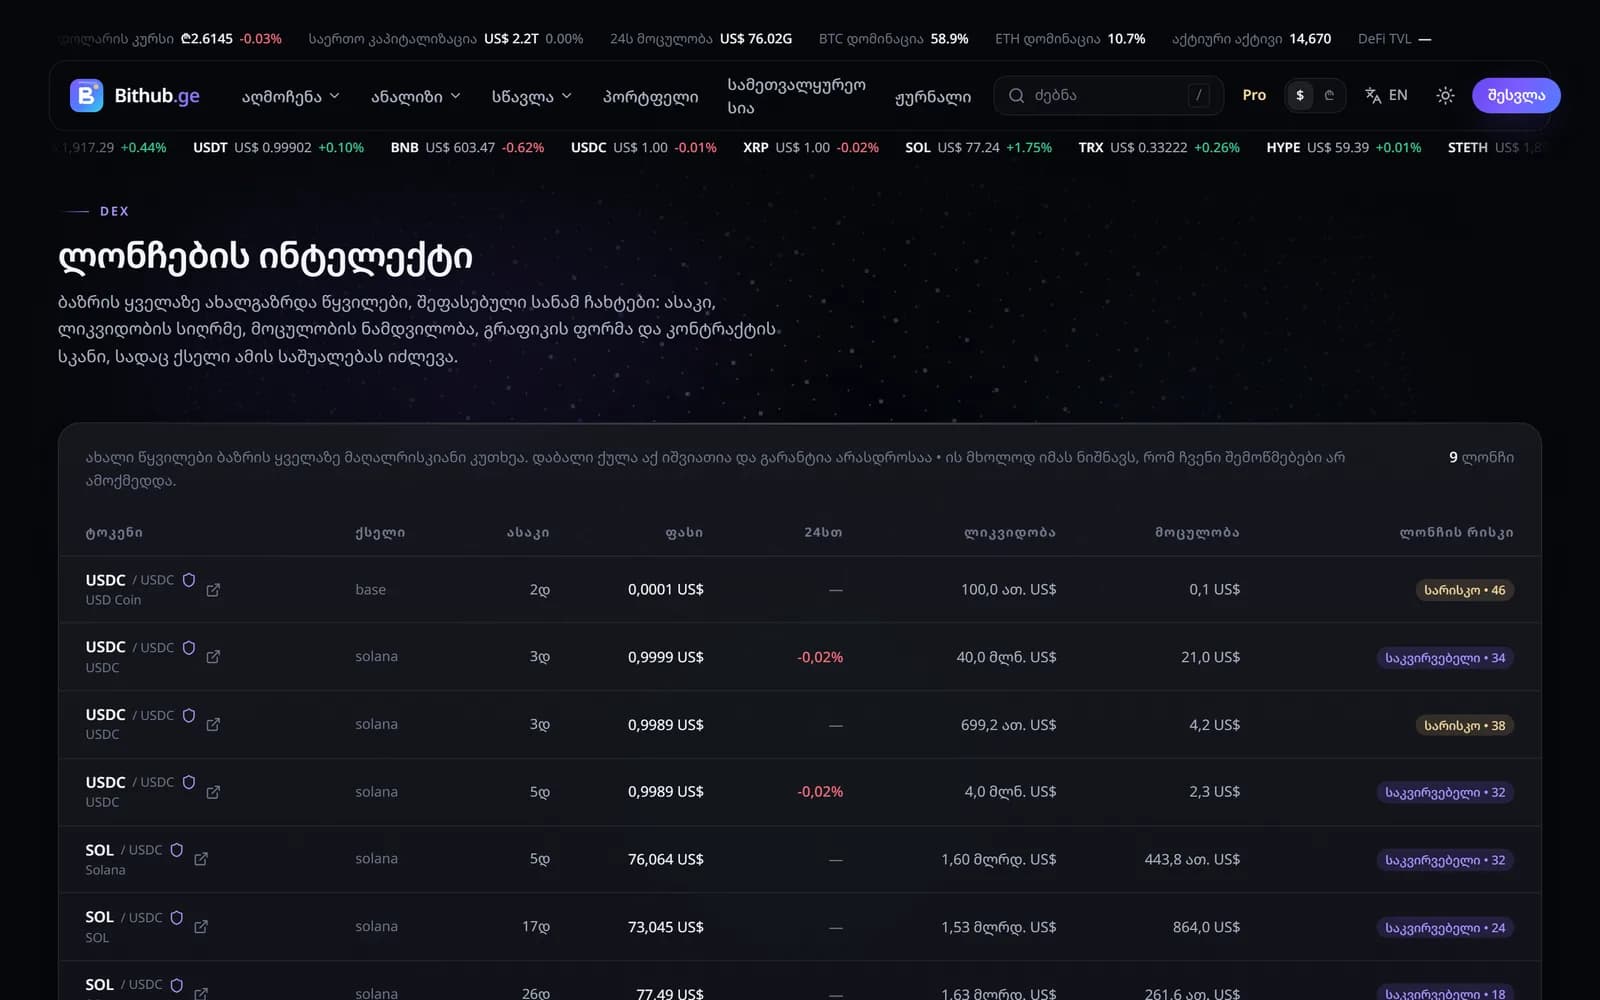
Task: Click the შესვლა login button
Action: tap(1516, 96)
